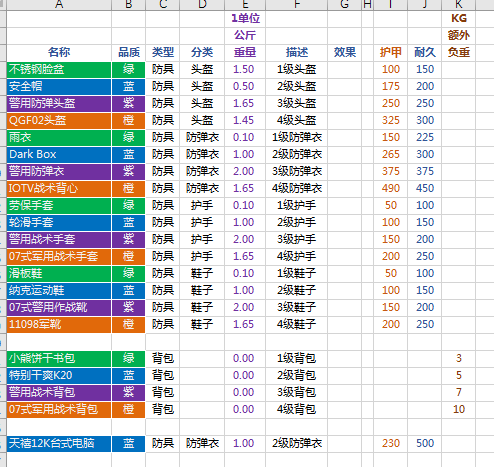Click the cell 天禧12K台式电脑
The width and height of the screenshot is (494, 467).
pyautogui.click(x=59, y=444)
